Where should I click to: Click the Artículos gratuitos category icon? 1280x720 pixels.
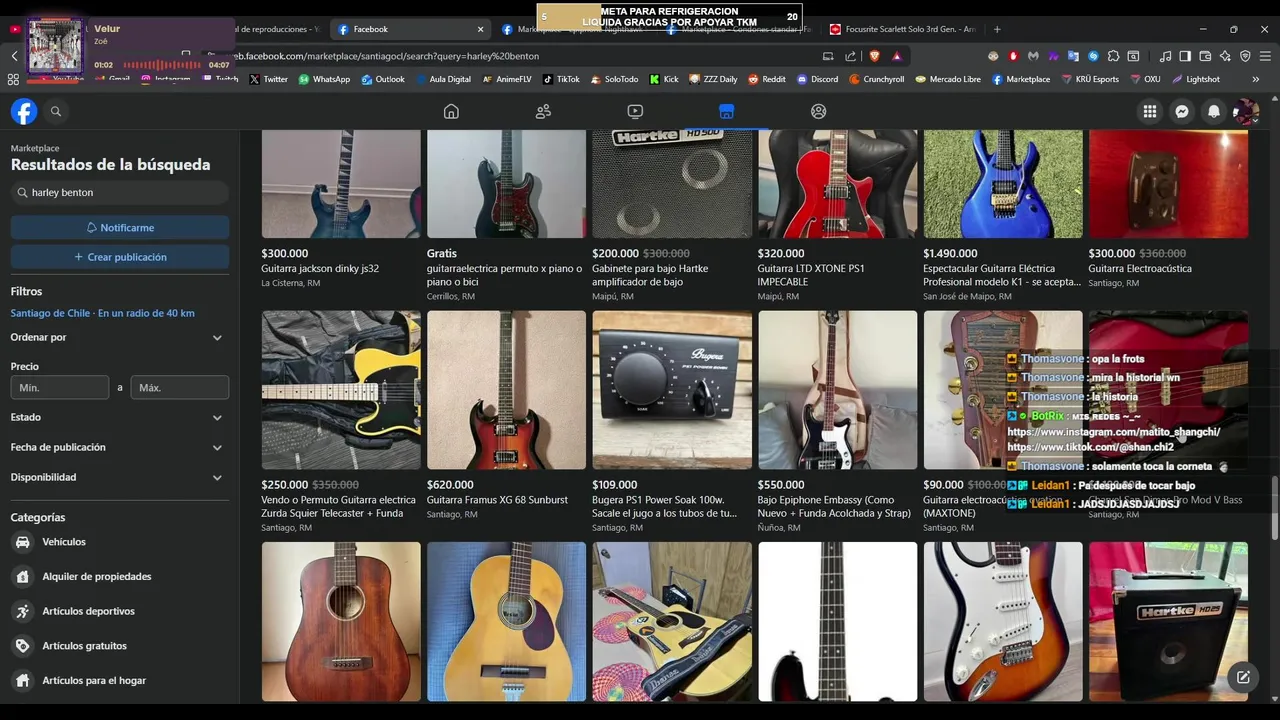point(22,646)
